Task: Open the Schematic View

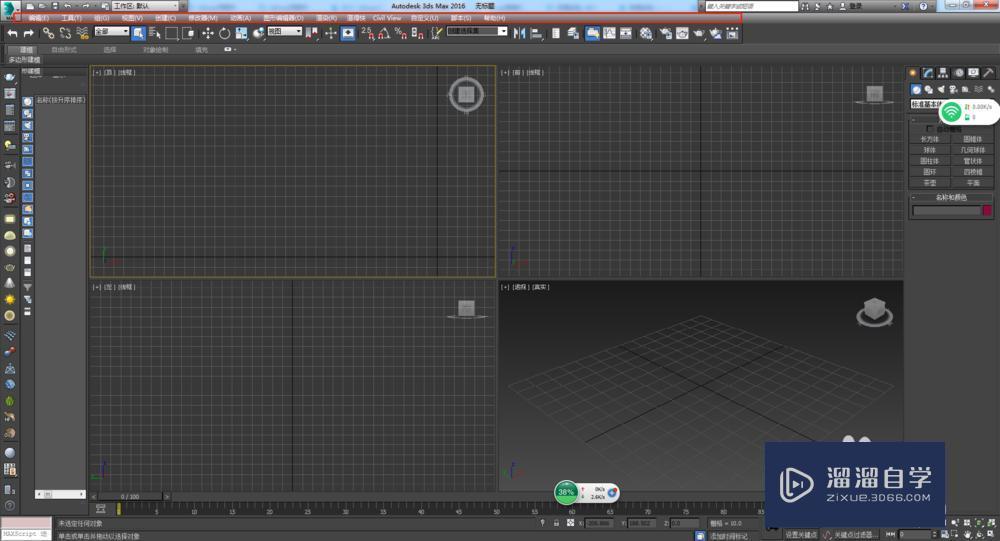Action: [x=626, y=33]
